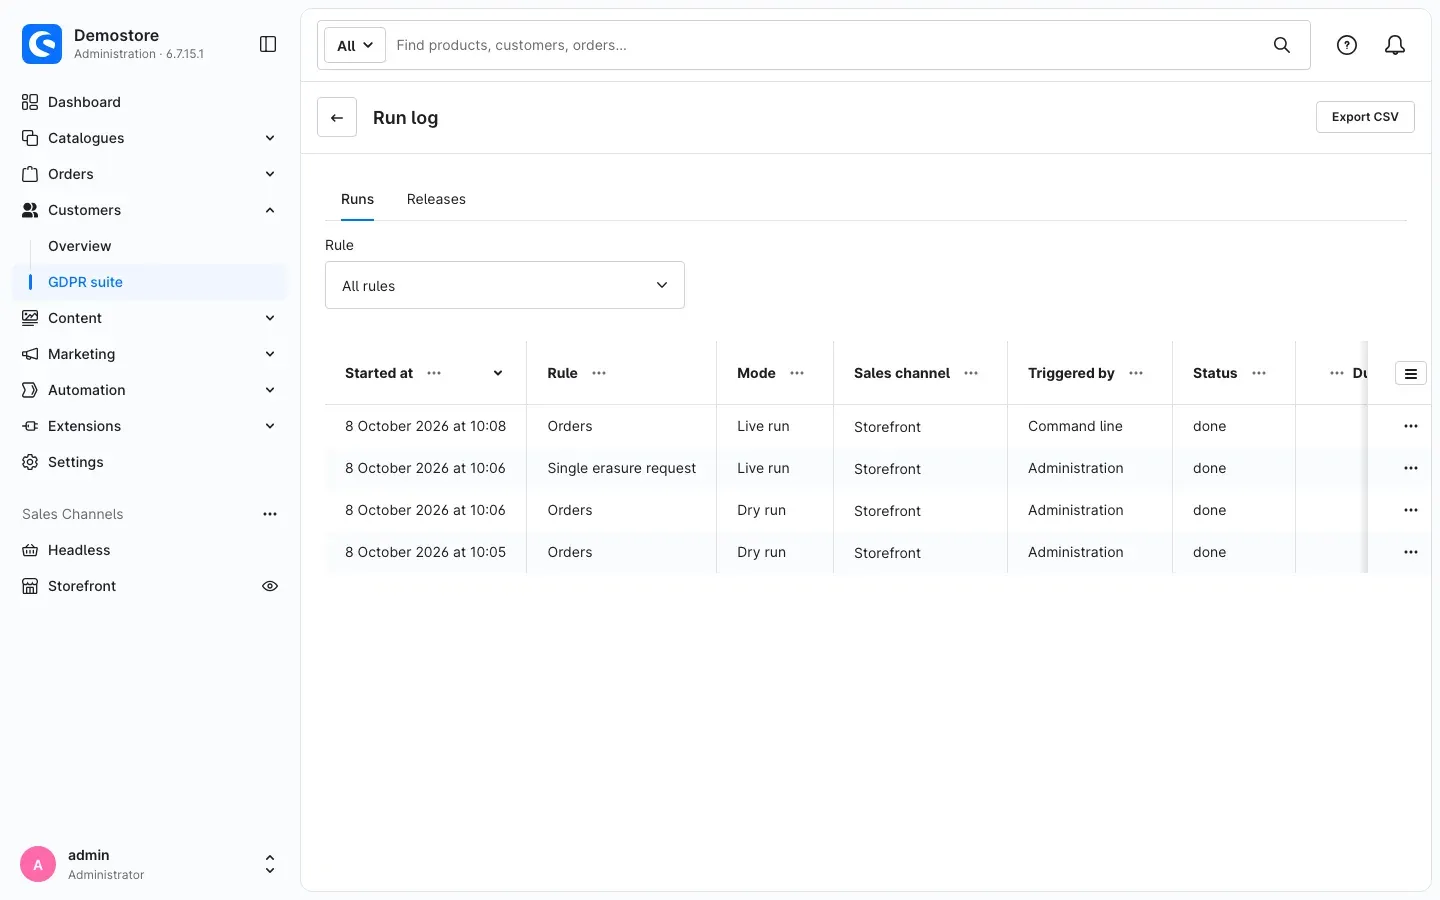Open the notifications bell icon
Viewport: 1440px width, 900px height.
1395,45
